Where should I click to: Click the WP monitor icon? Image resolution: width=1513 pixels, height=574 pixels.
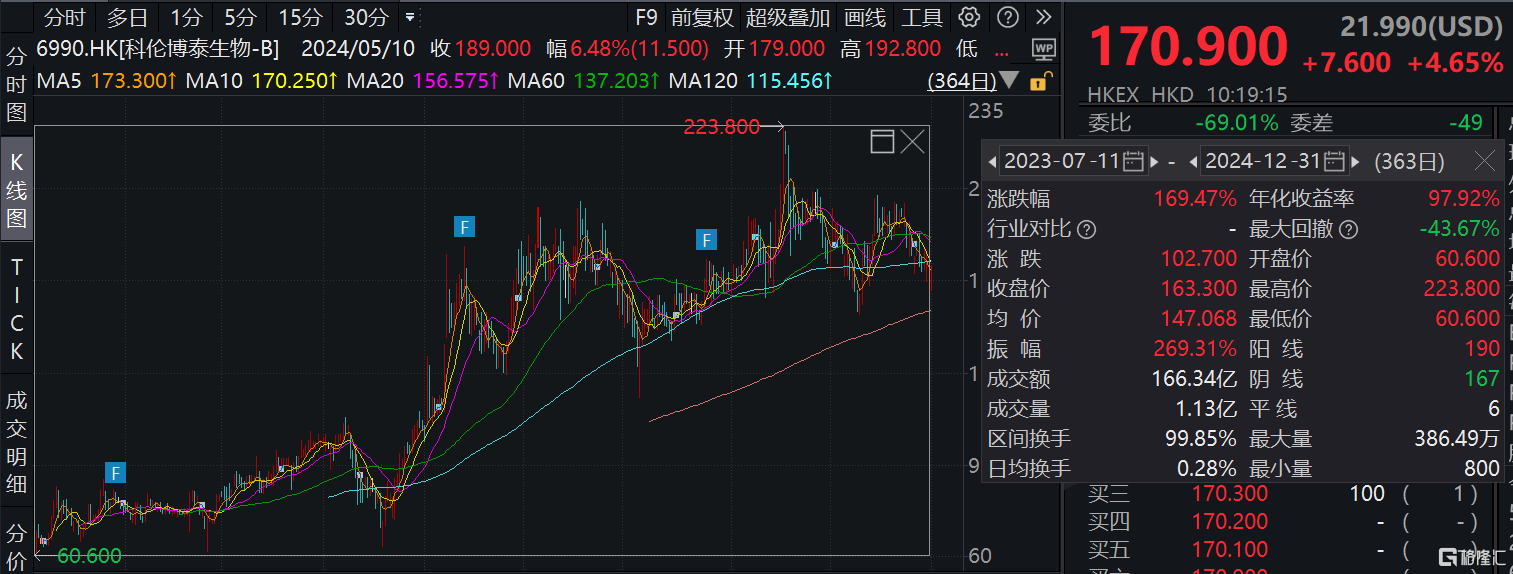click(1044, 48)
